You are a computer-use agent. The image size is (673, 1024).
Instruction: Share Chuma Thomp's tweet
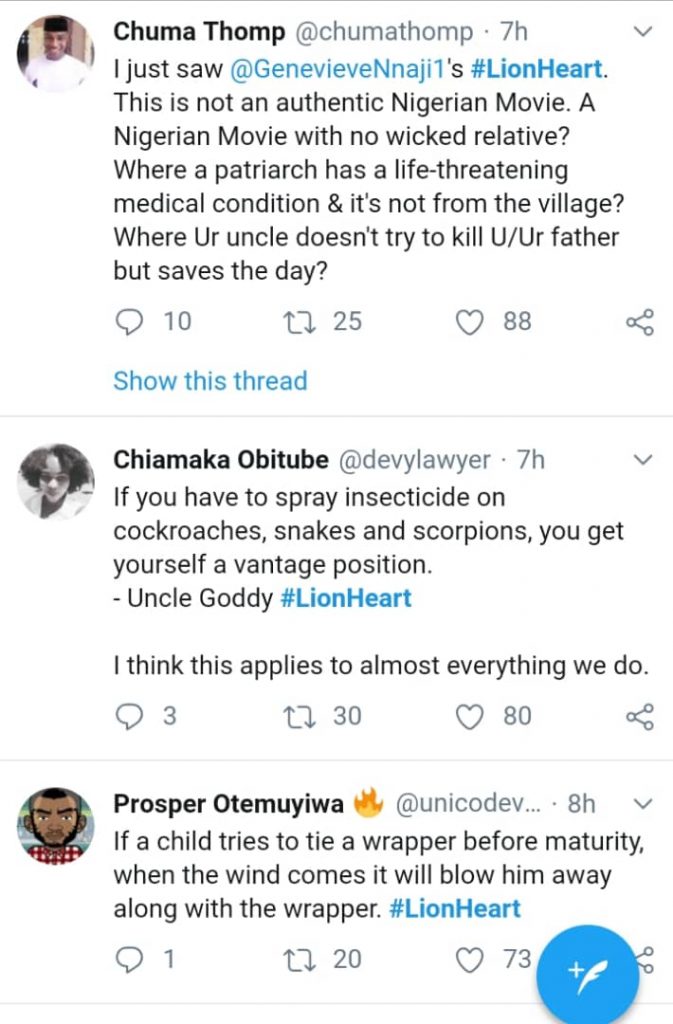(x=639, y=322)
